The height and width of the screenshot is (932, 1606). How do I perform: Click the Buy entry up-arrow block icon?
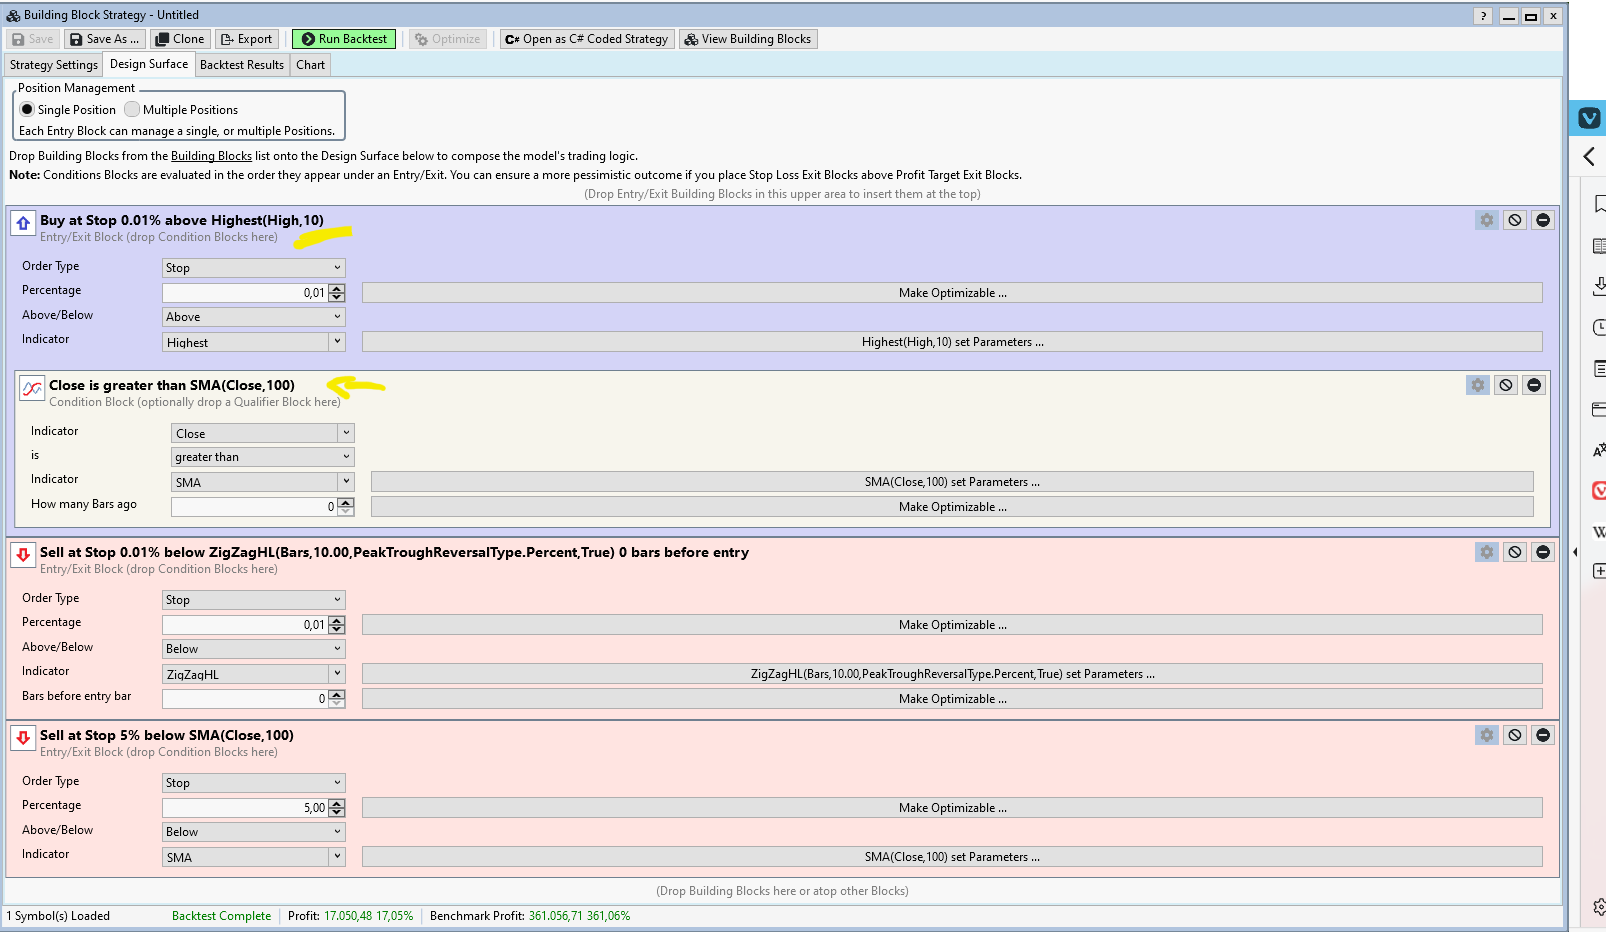pyautogui.click(x=23, y=223)
